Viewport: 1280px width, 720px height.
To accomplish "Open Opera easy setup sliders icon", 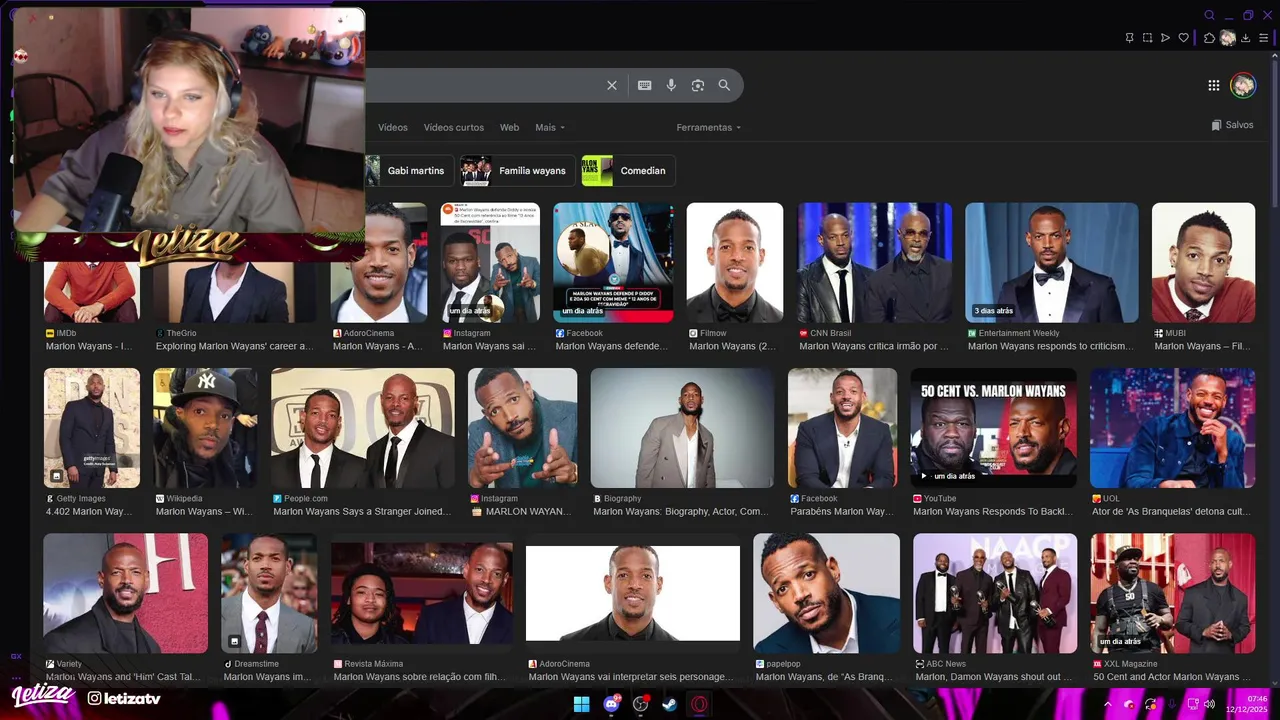I will pos(1264,38).
